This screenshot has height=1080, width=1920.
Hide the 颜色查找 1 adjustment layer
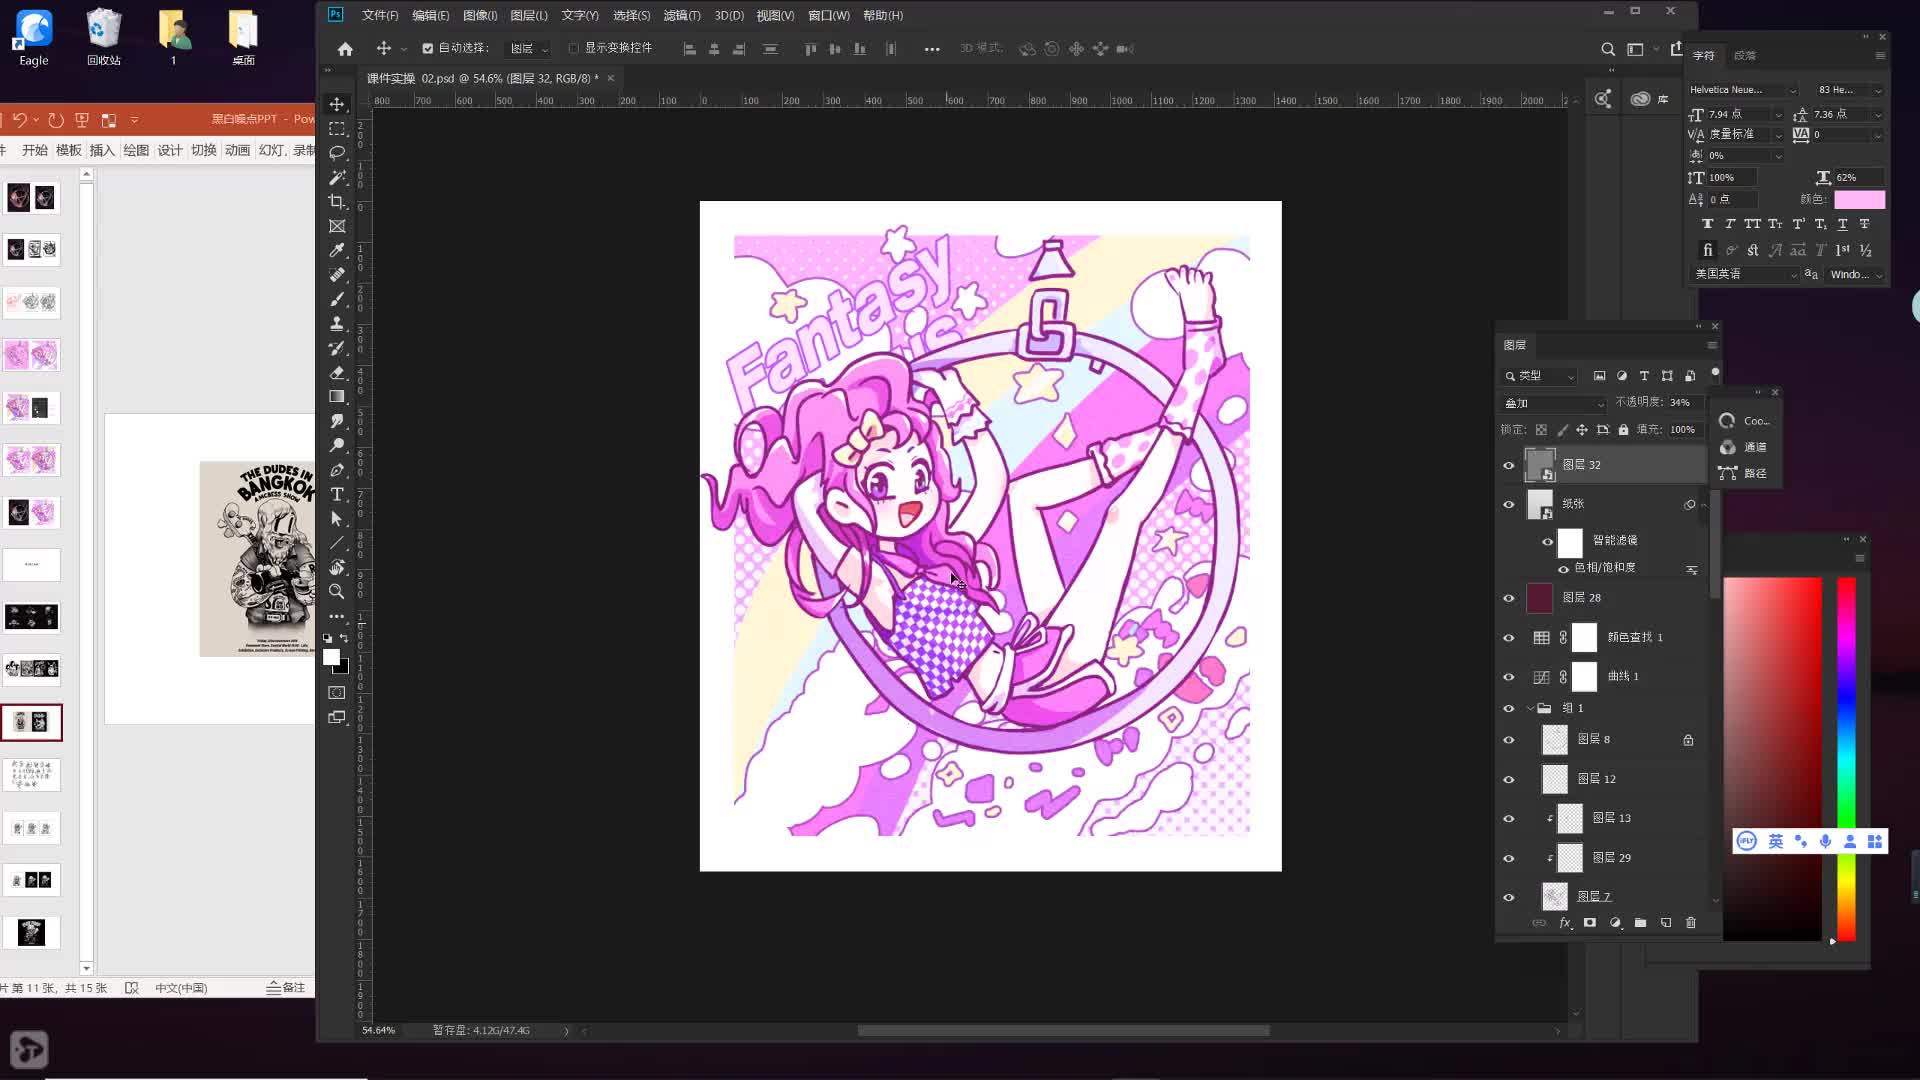coord(1509,637)
